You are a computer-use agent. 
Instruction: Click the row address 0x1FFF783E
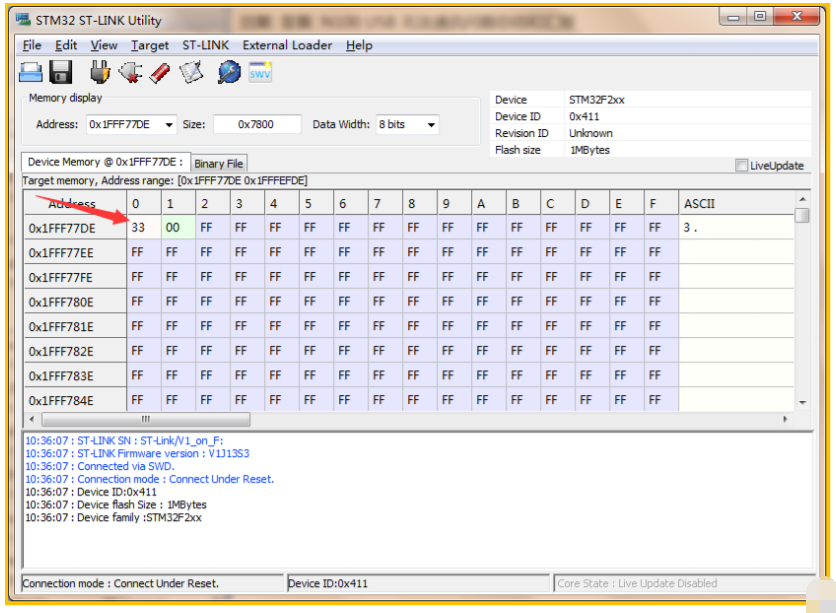click(x=75, y=376)
